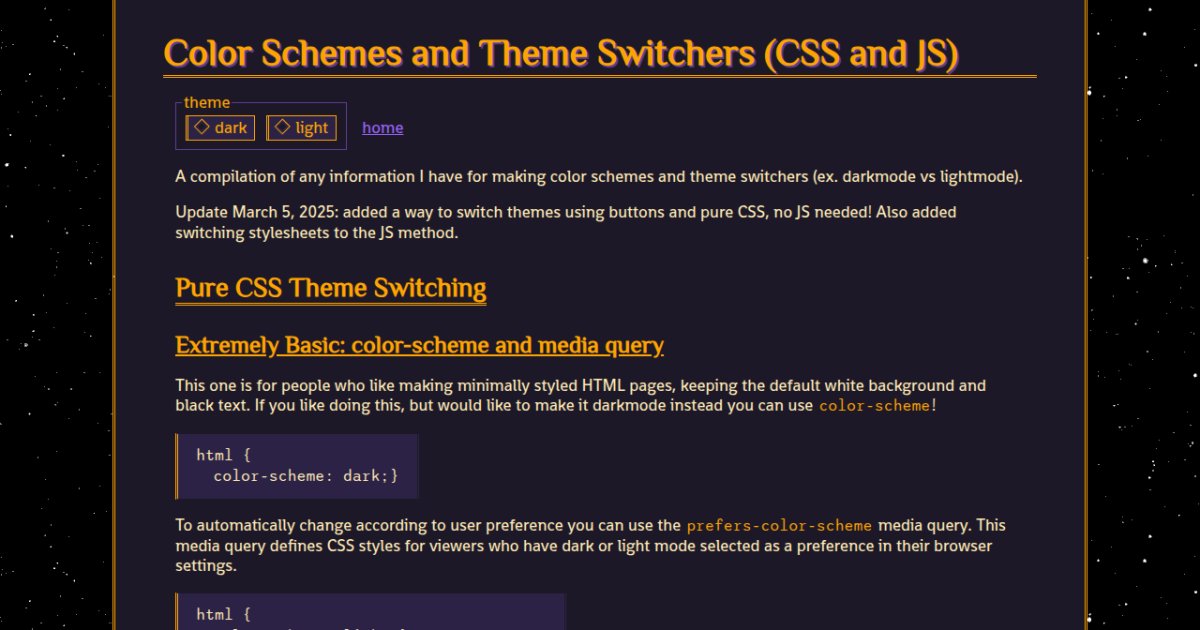
Task: Click the compilation intro paragraph
Action: coord(598,177)
